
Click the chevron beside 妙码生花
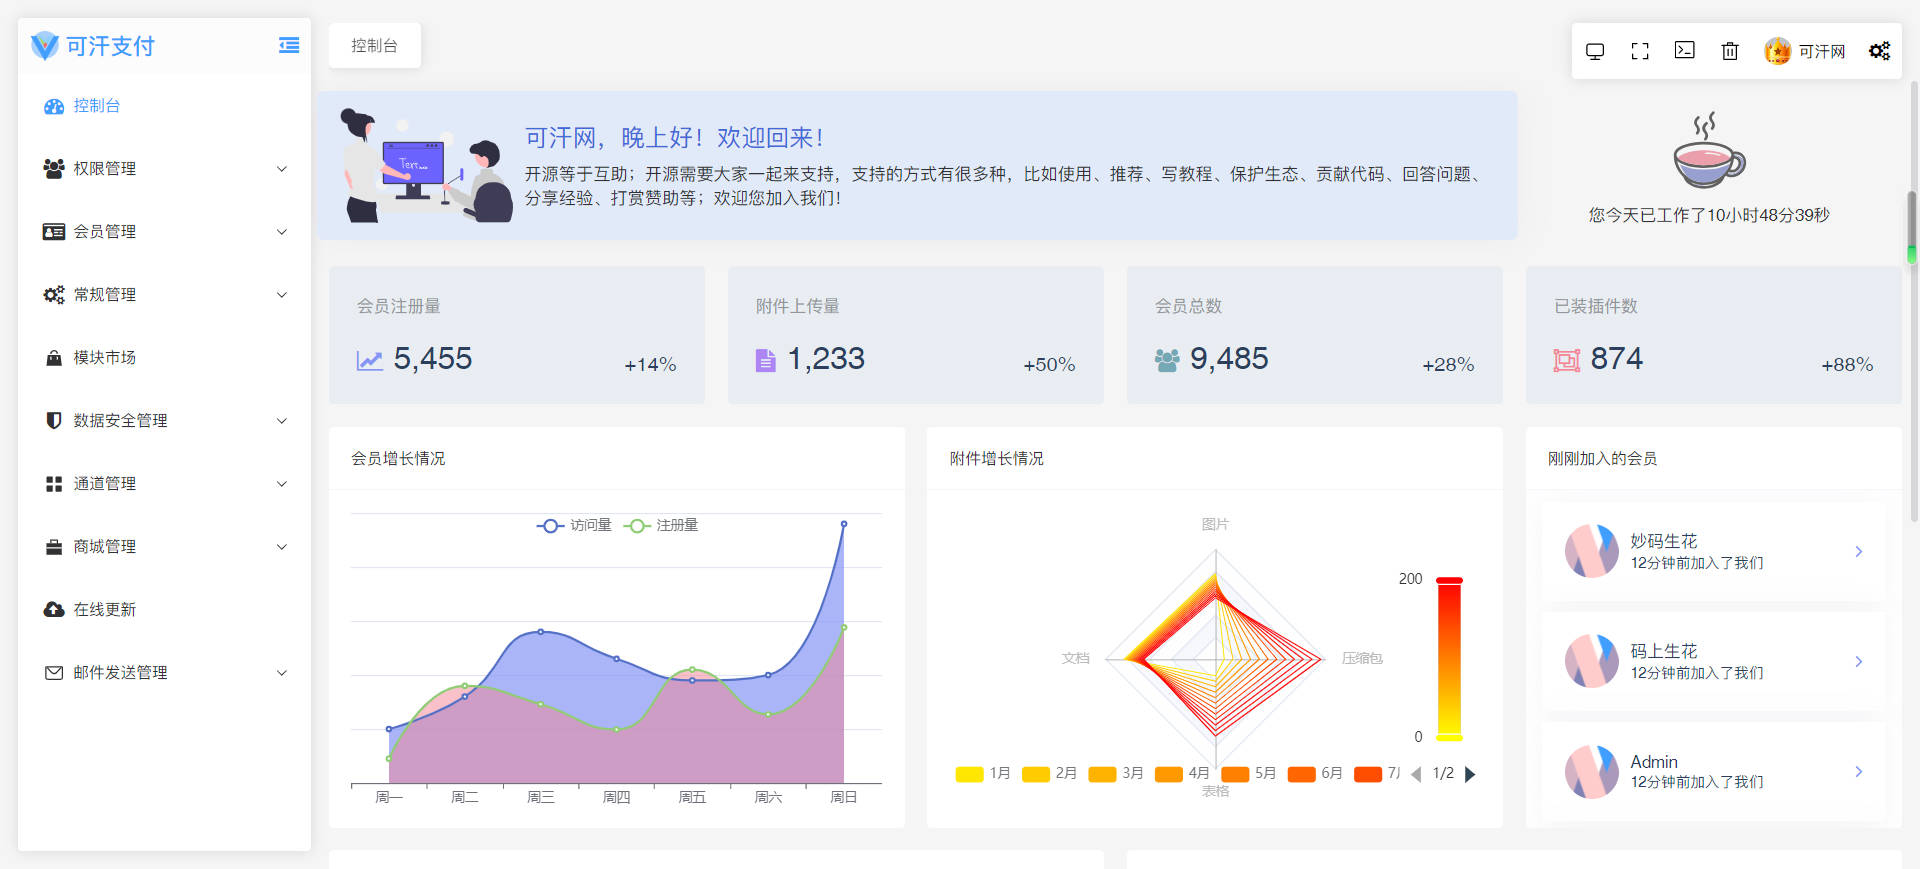tap(1859, 552)
